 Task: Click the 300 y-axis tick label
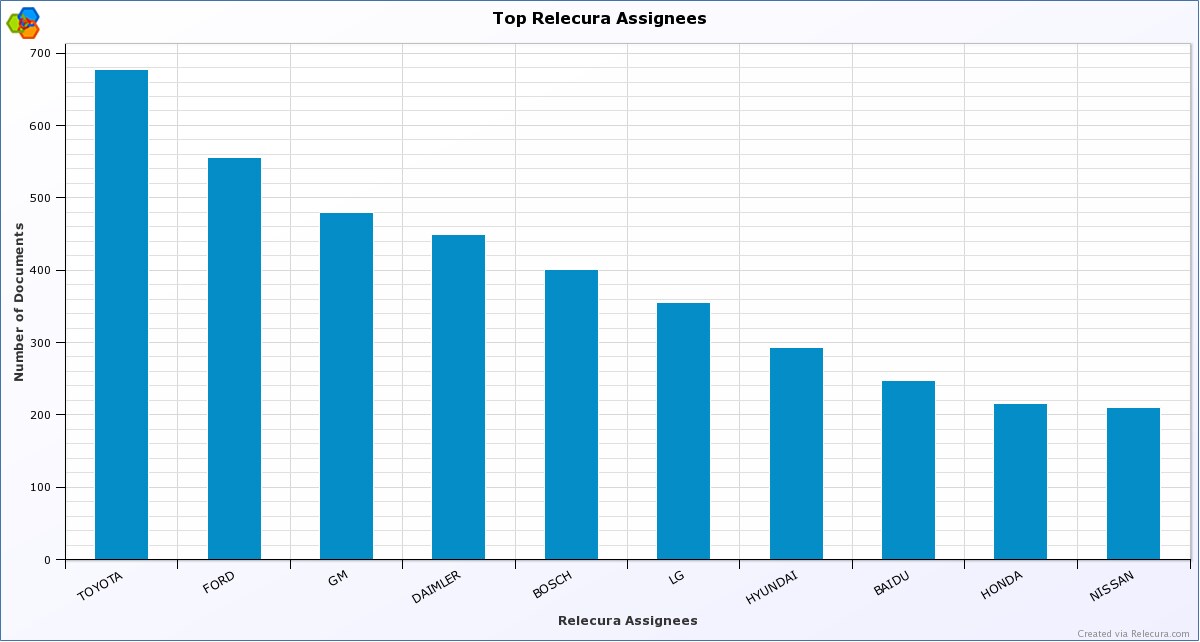click(41, 343)
